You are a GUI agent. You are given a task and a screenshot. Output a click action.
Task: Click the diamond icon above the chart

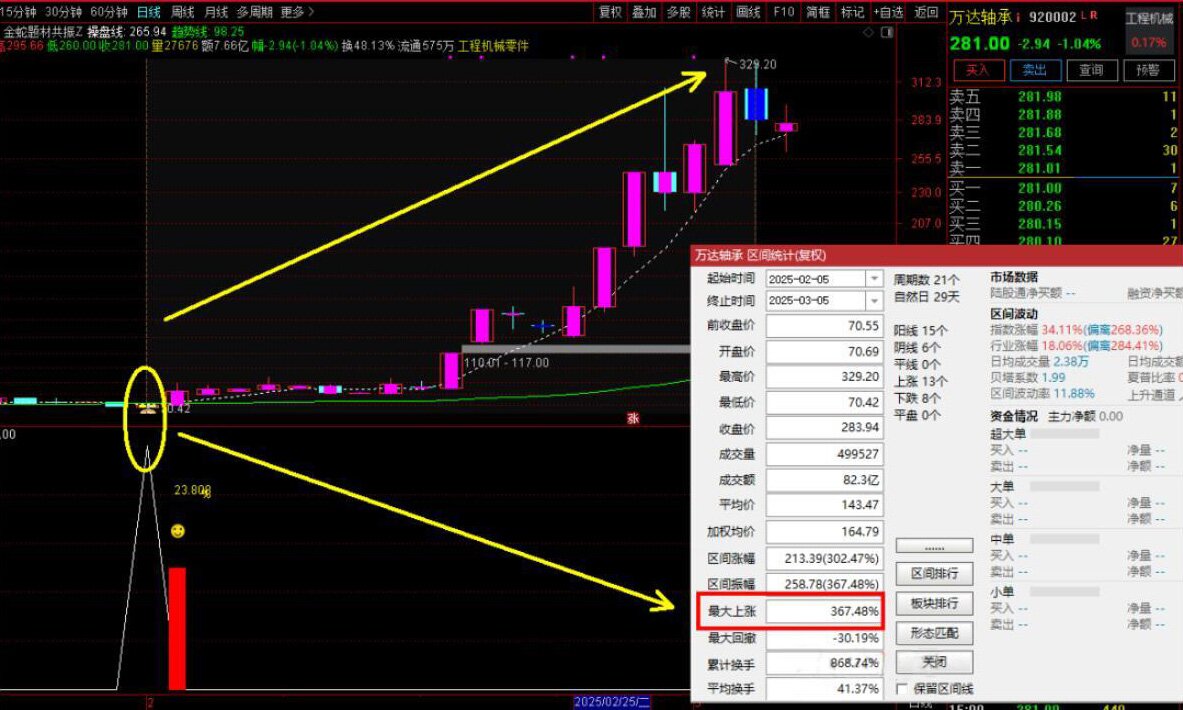(x=868, y=32)
